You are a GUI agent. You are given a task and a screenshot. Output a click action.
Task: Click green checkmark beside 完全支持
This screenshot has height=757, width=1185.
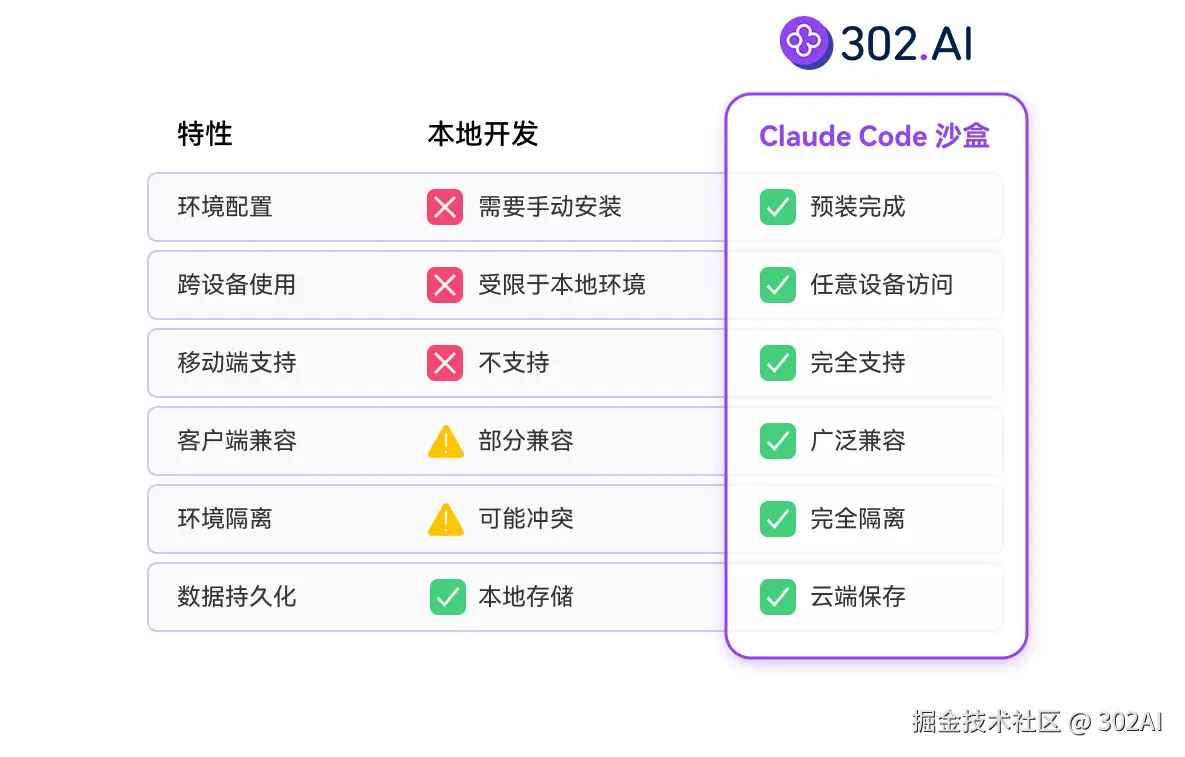pos(777,363)
